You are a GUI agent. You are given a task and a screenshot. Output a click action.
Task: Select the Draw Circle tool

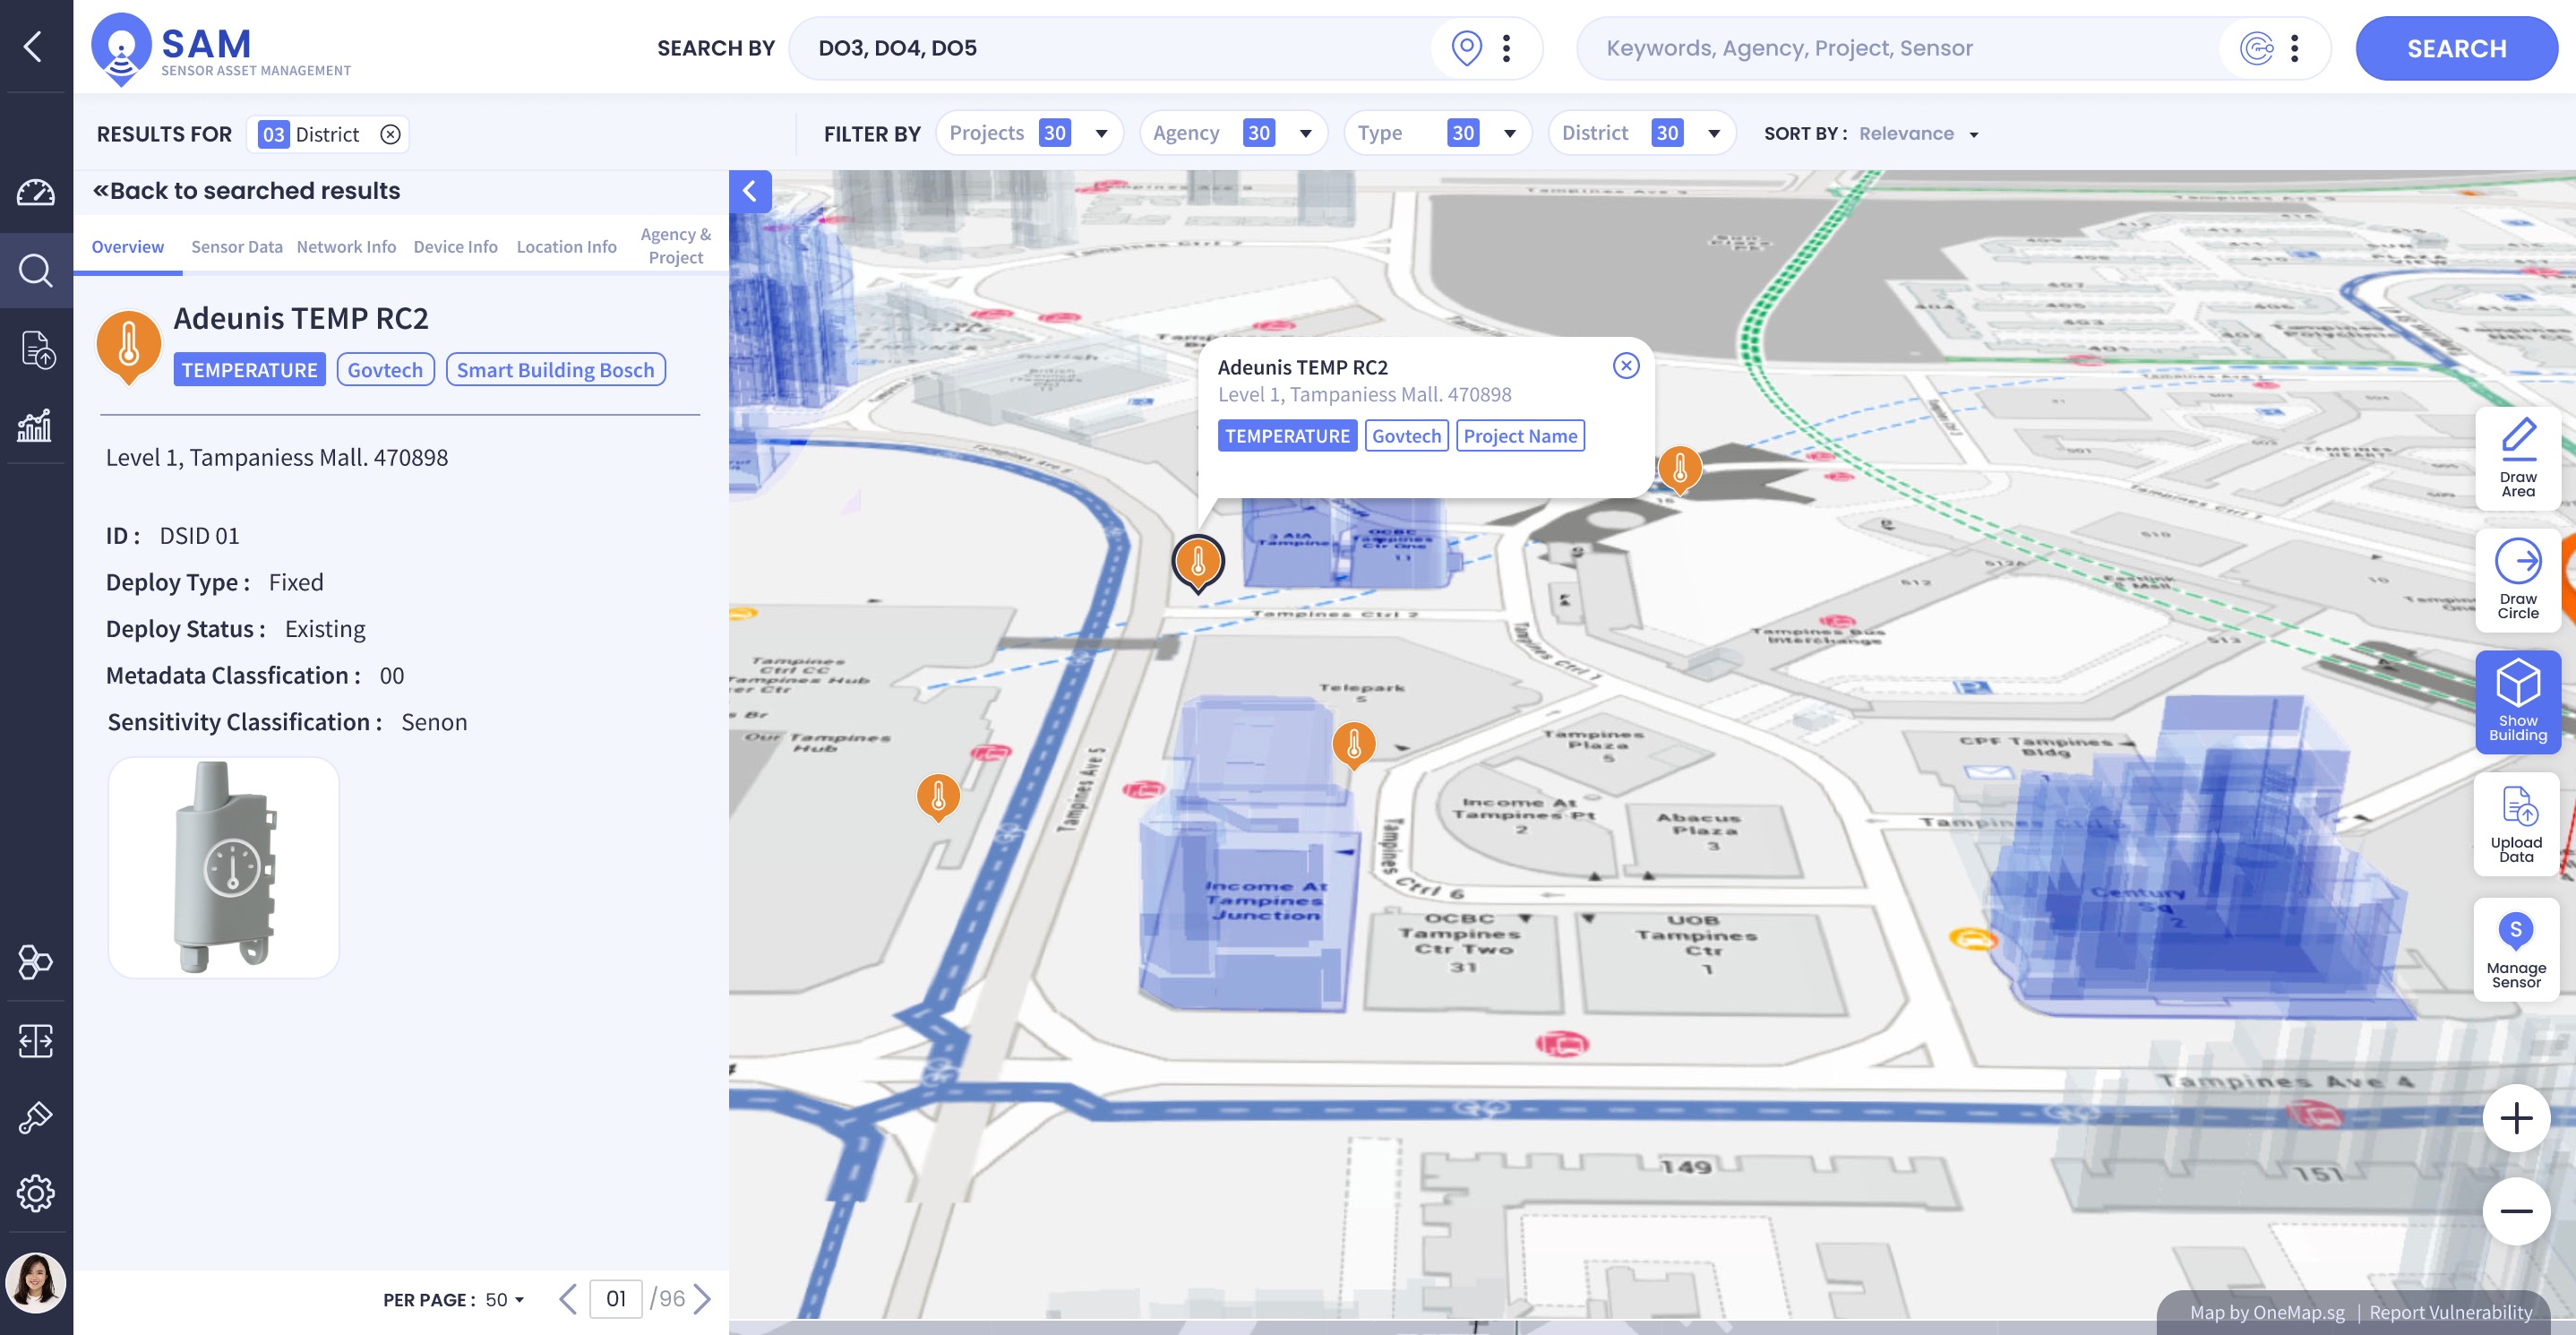coord(2517,580)
